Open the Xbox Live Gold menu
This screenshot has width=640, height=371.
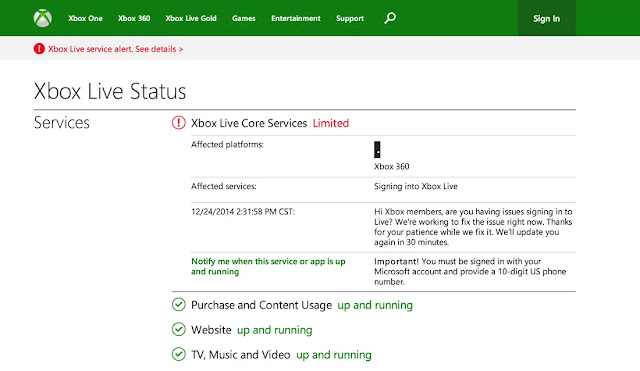[191, 18]
